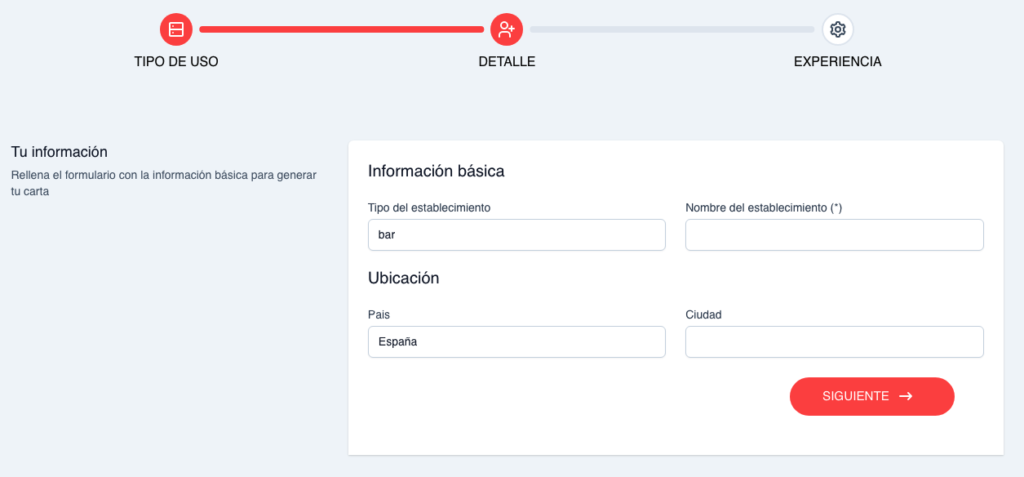Click the red completed progress bar segment

[342, 29]
